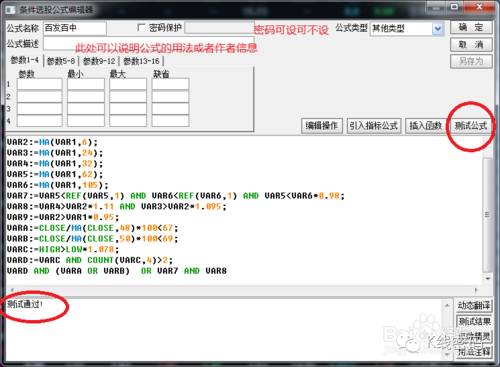
Task: Click row 4 最大 value field
Action: tap(128, 121)
